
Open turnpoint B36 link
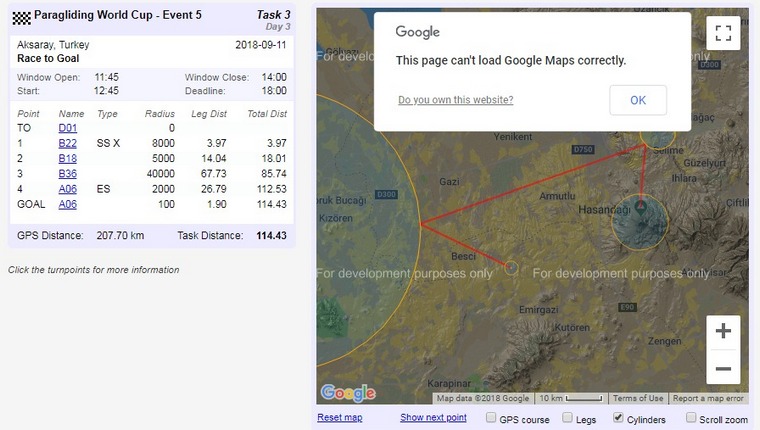pos(68,174)
